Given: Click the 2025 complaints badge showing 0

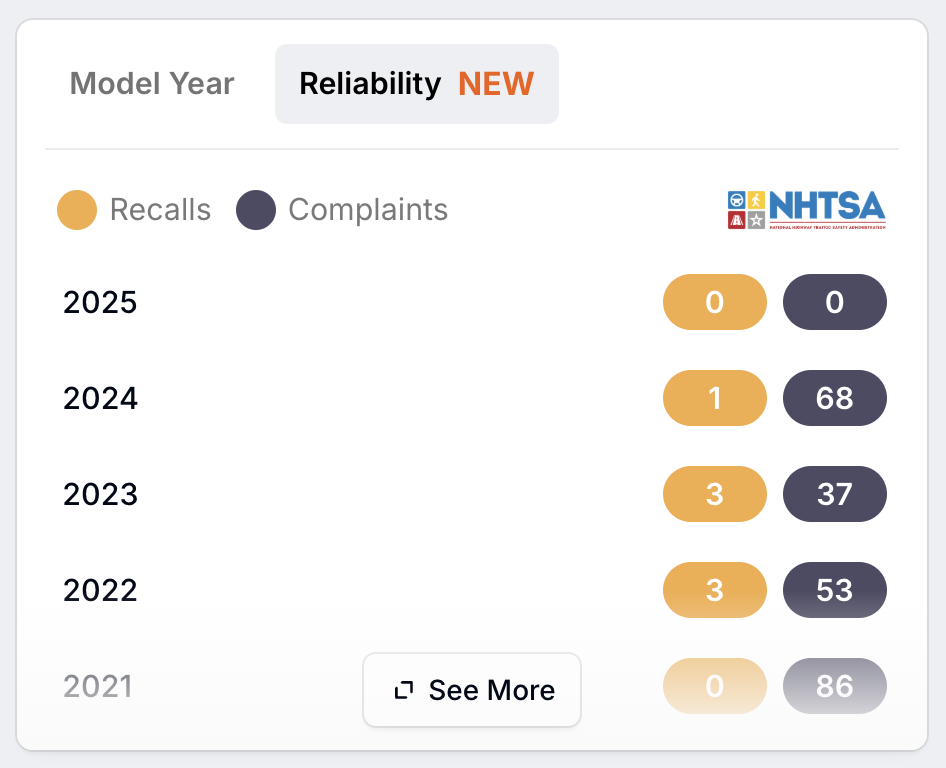Looking at the screenshot, I should [835, 302].
